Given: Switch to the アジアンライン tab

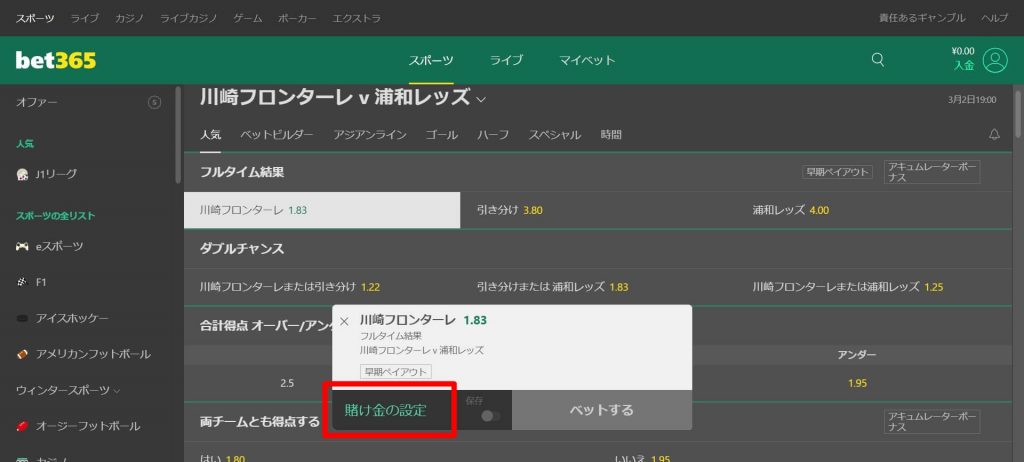Looking at the screenshot, I should pos(370,135).
